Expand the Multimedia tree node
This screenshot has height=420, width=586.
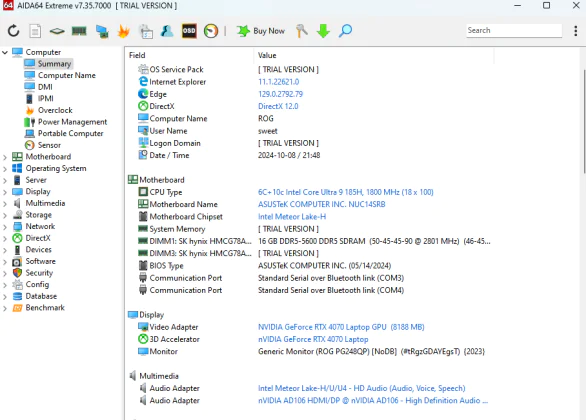click(5, 203)
